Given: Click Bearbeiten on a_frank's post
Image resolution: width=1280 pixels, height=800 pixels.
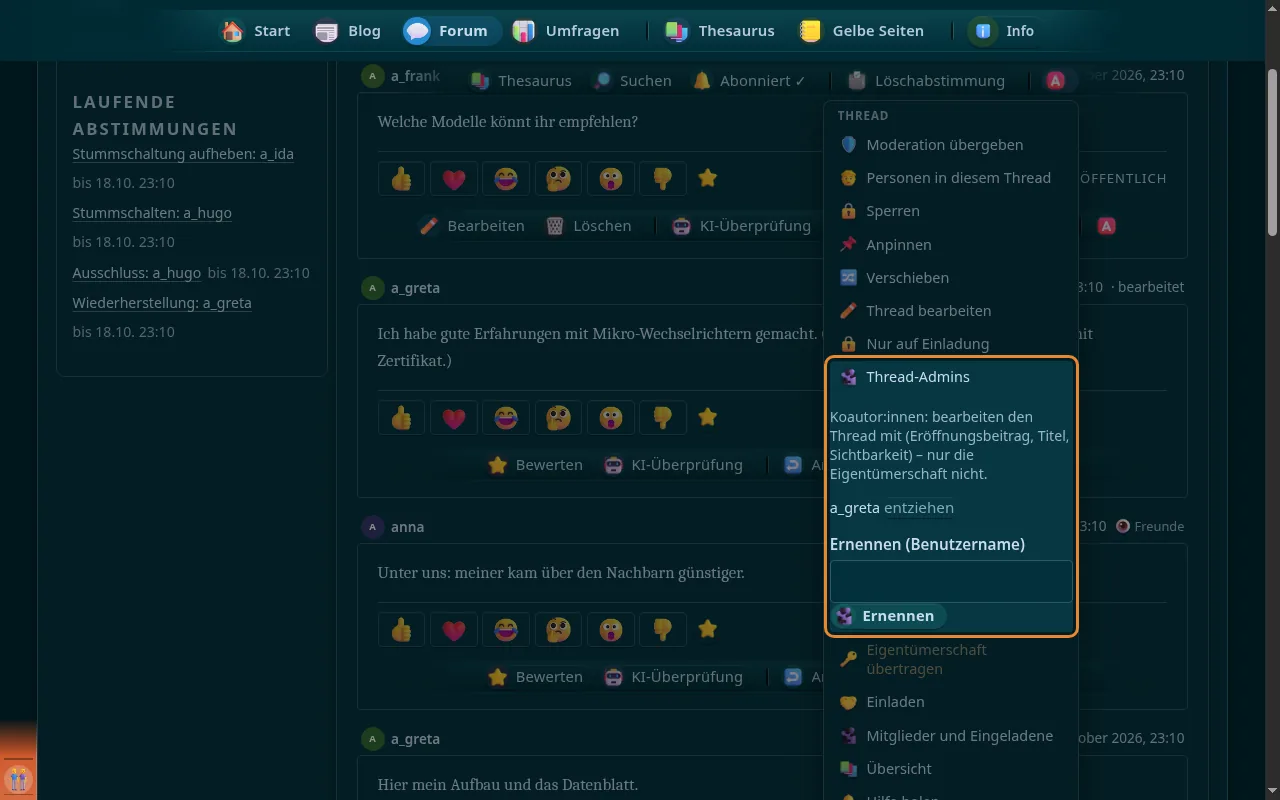Looking at the screenshot, I should click(x=473, y=226).
